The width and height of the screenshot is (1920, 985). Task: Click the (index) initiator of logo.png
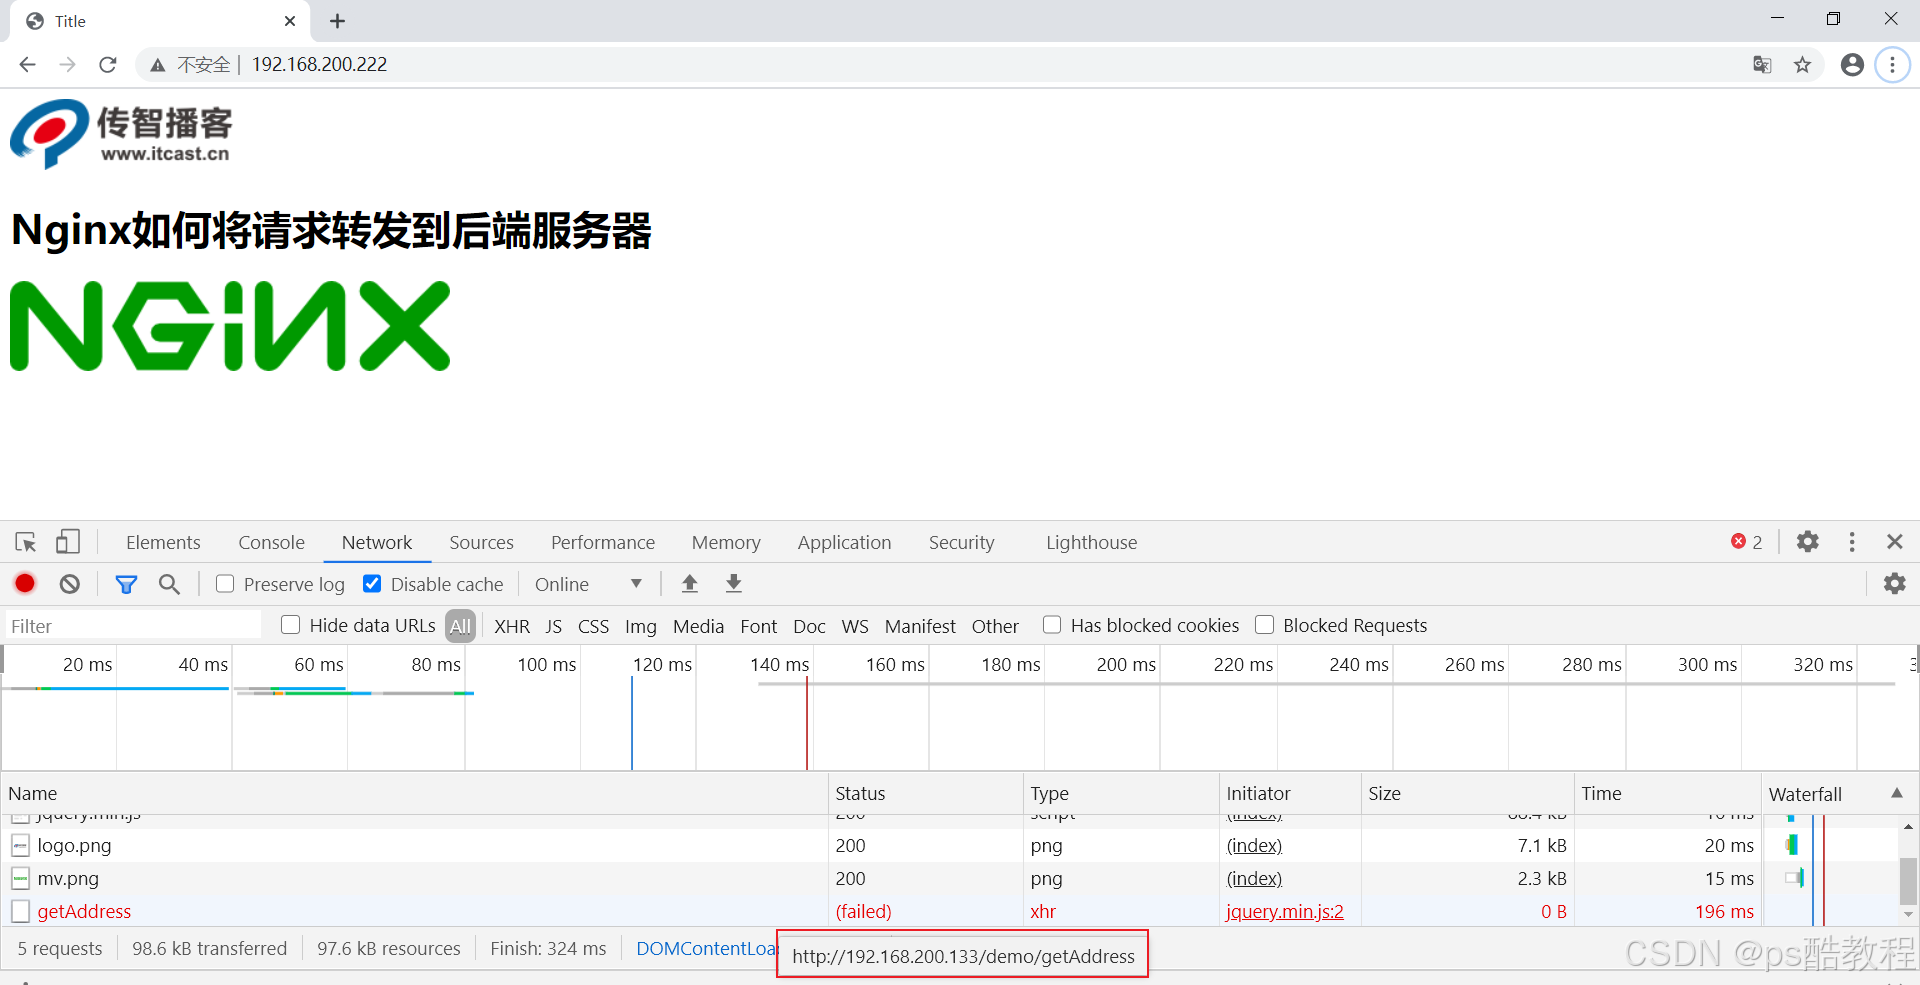pyautogui.click(x=1254, y=846)
